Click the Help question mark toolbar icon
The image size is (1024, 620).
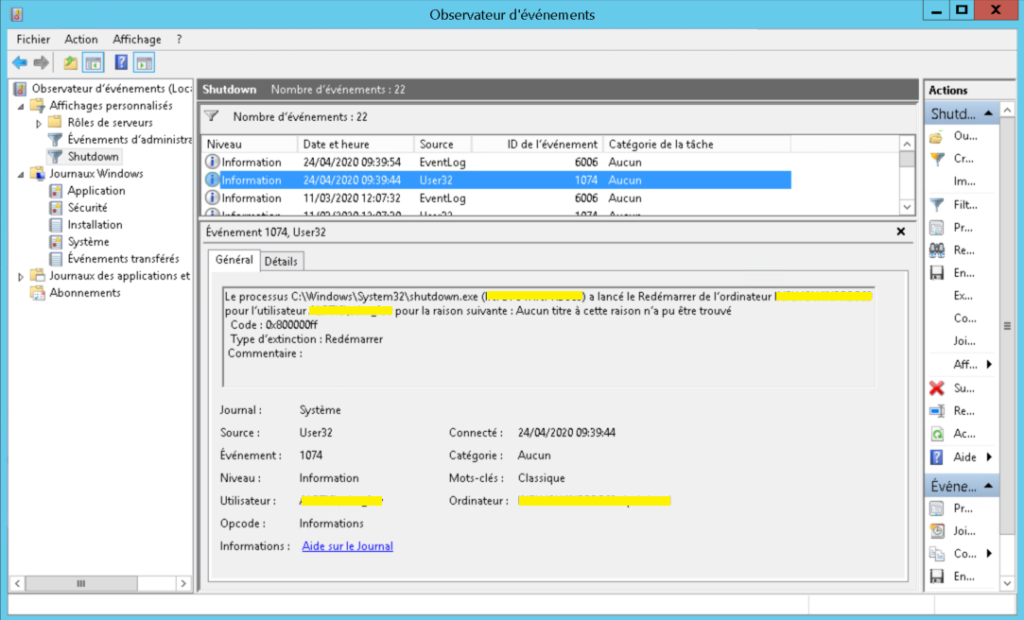pos(119,62)
